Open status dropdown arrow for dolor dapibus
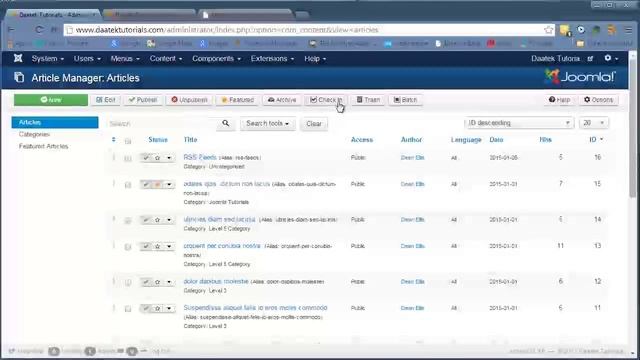This screenshot has width=640, height=360. [169, 282]
